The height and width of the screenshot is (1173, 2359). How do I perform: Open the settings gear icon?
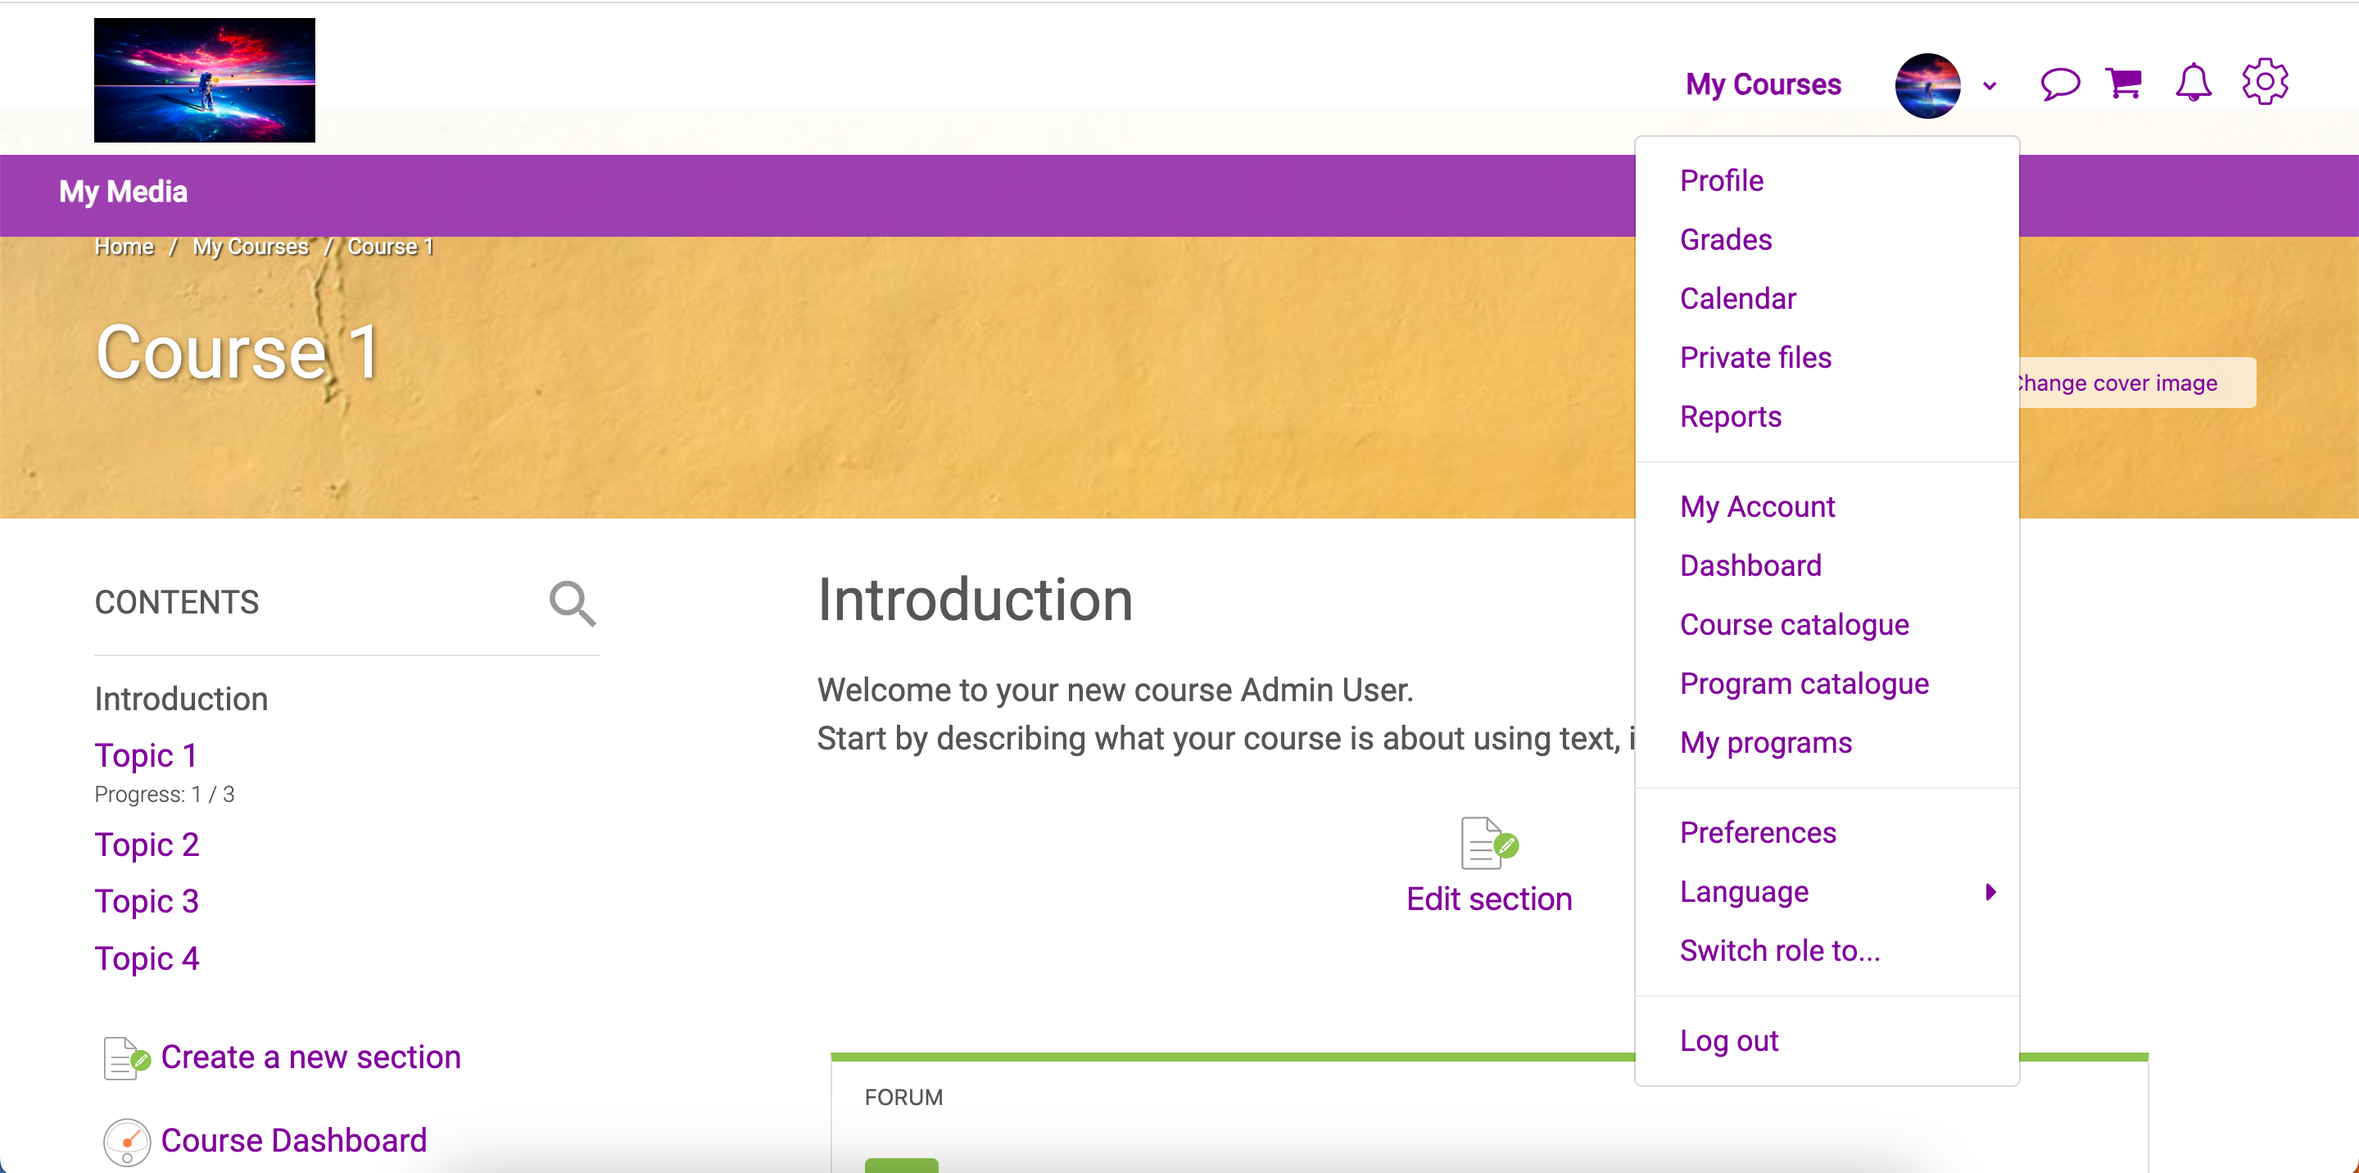tap(2265, 82)
